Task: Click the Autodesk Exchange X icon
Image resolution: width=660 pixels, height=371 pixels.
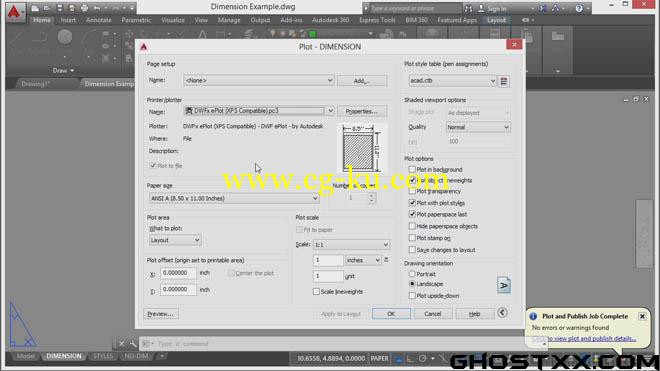Action: pos(543,8)
